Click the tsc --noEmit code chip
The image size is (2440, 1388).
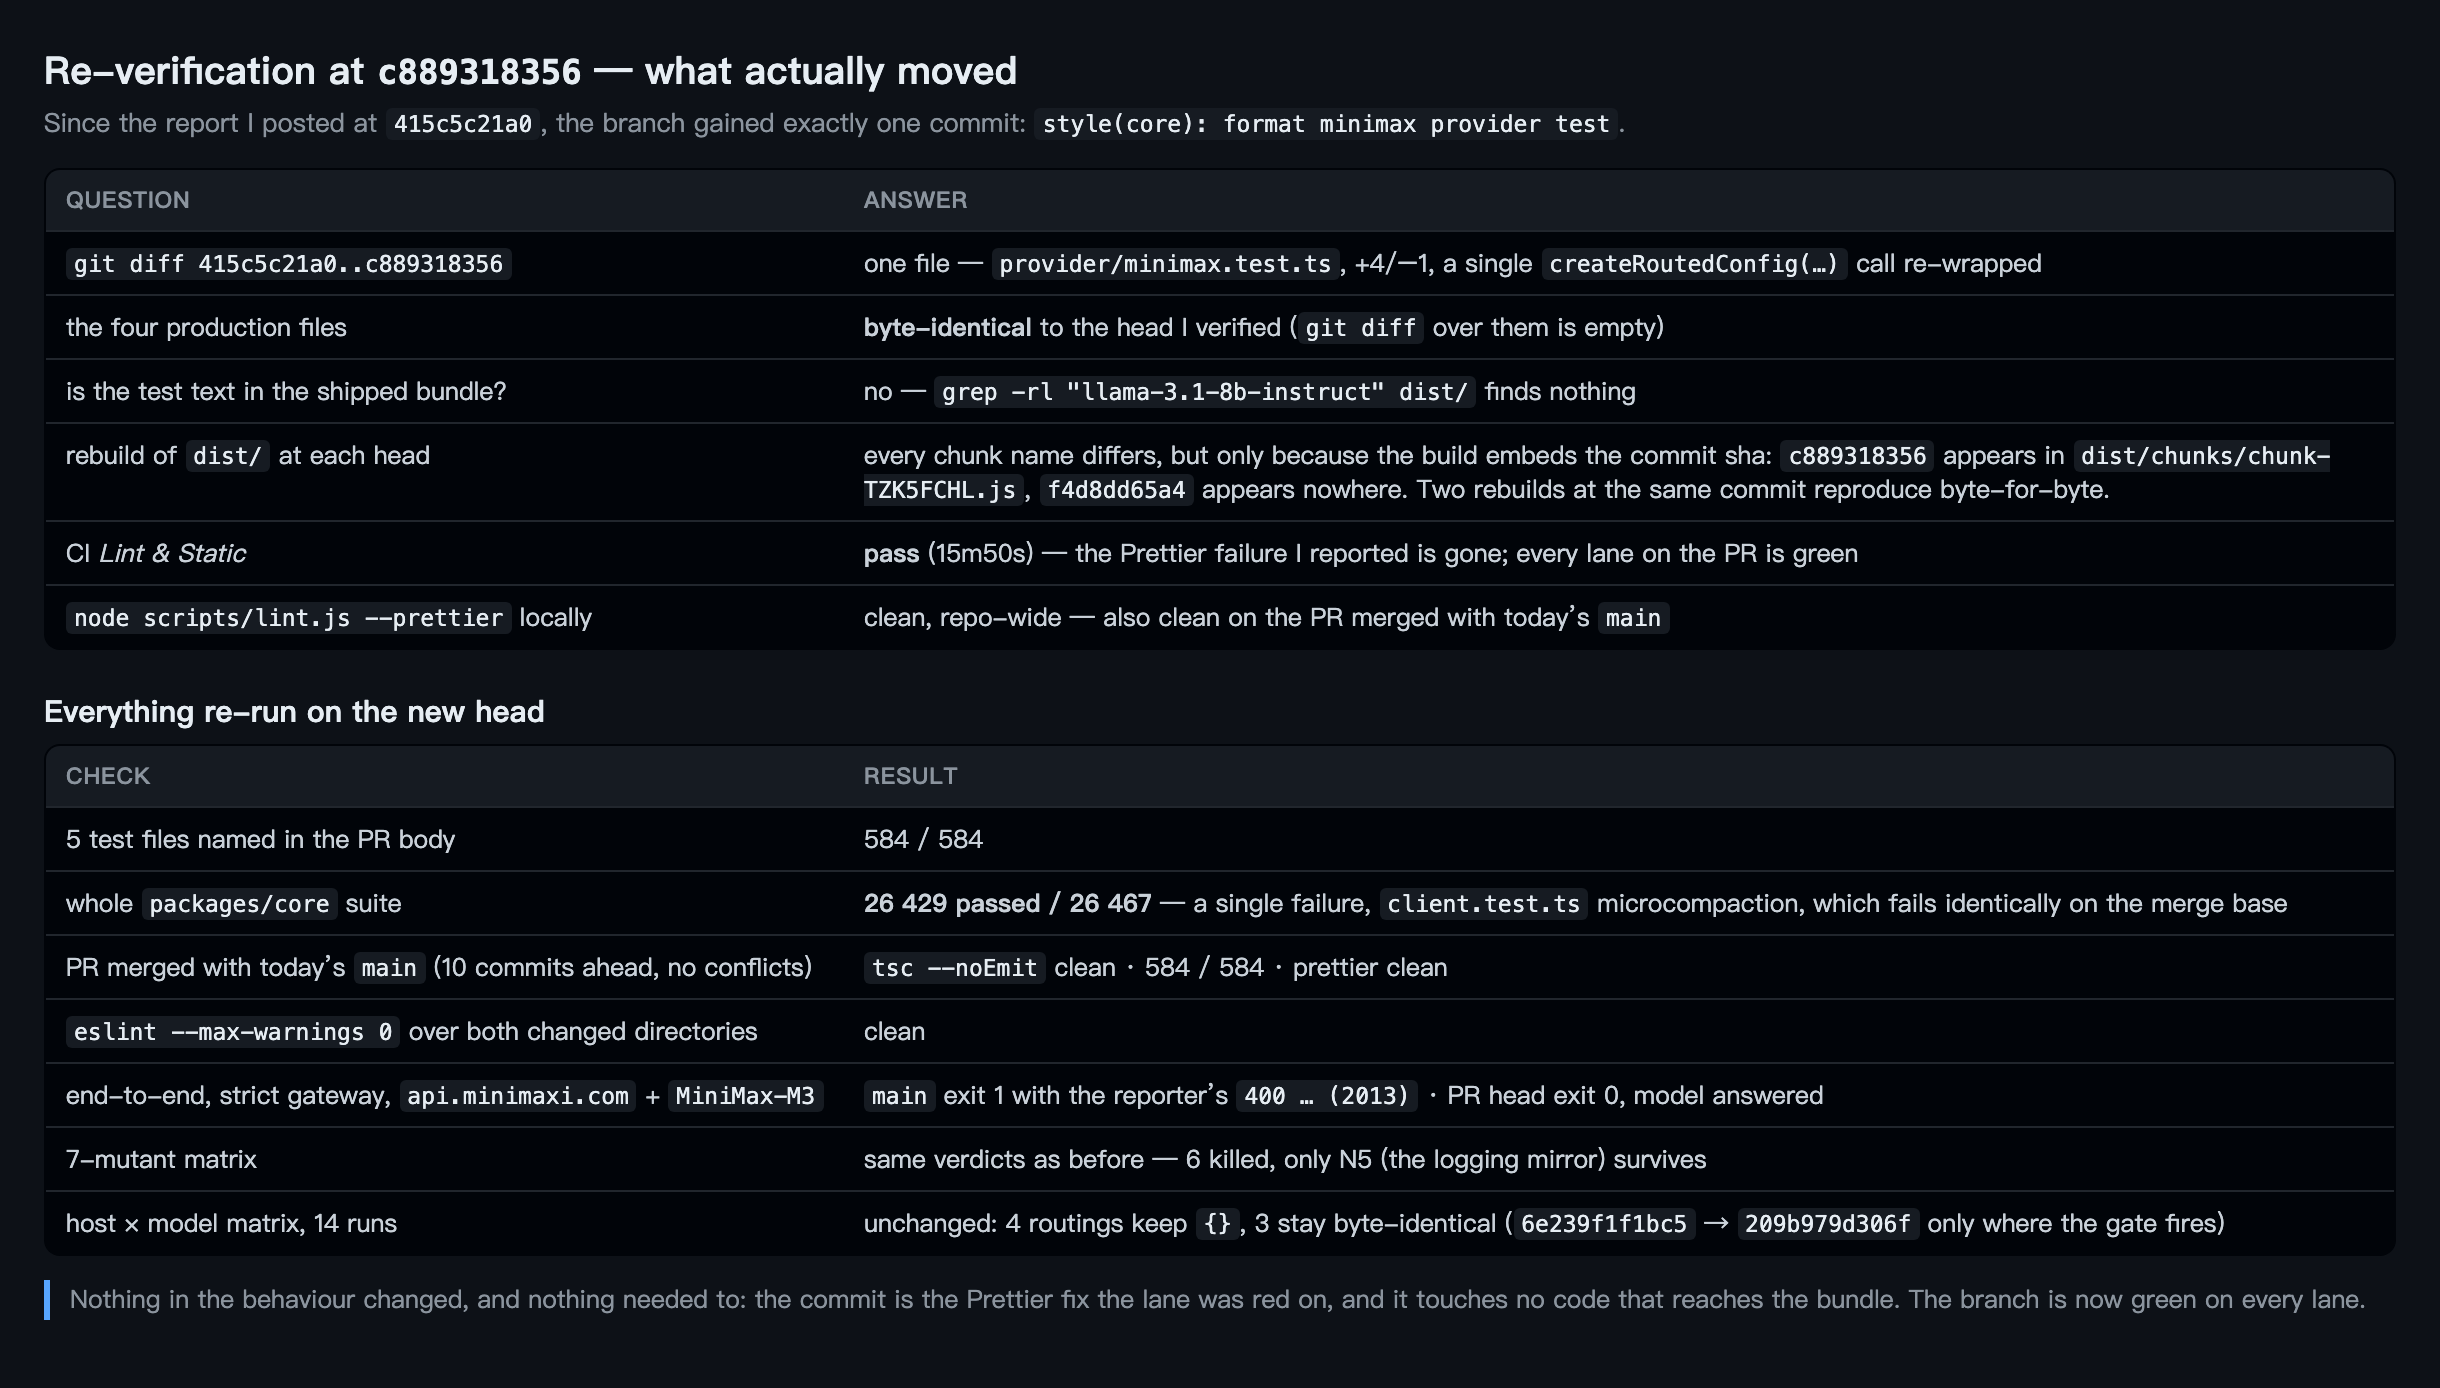point(954,968)
